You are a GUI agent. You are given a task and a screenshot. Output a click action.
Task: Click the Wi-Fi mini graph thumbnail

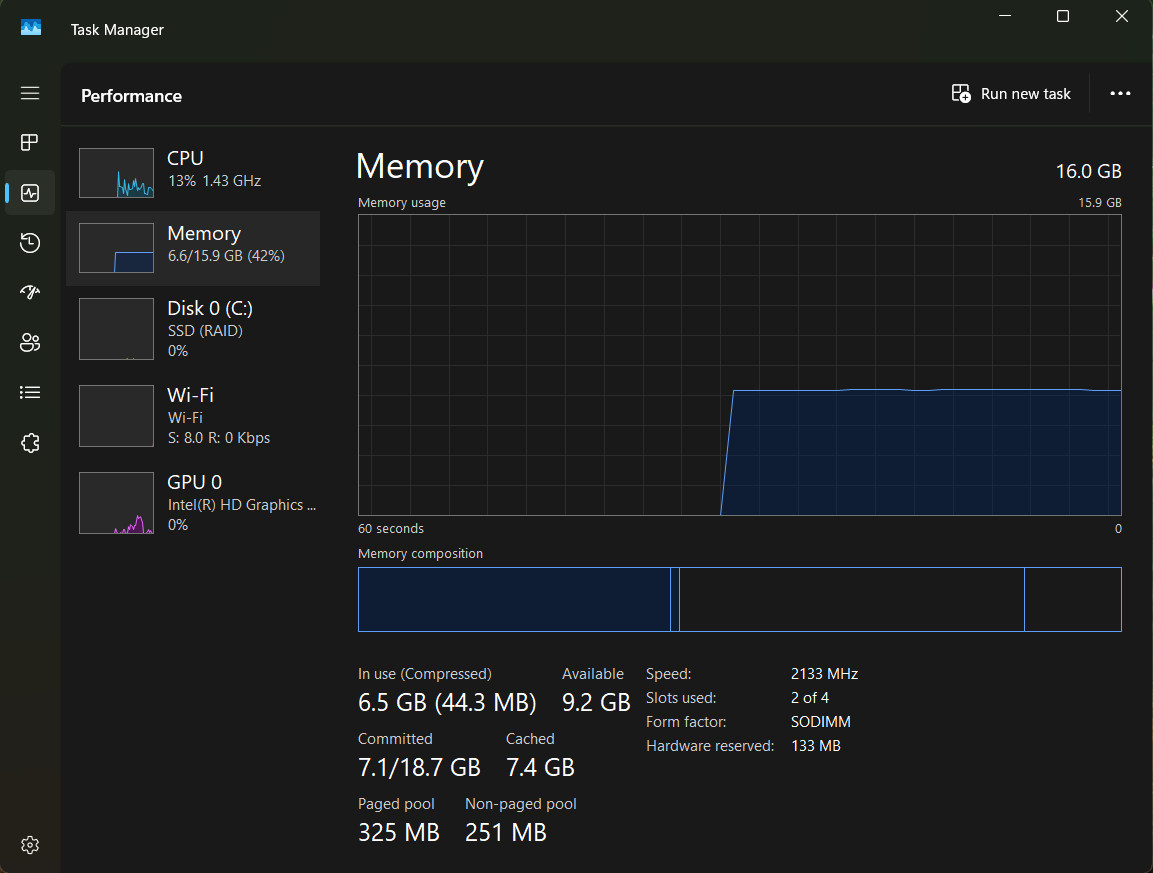[116, 416]
